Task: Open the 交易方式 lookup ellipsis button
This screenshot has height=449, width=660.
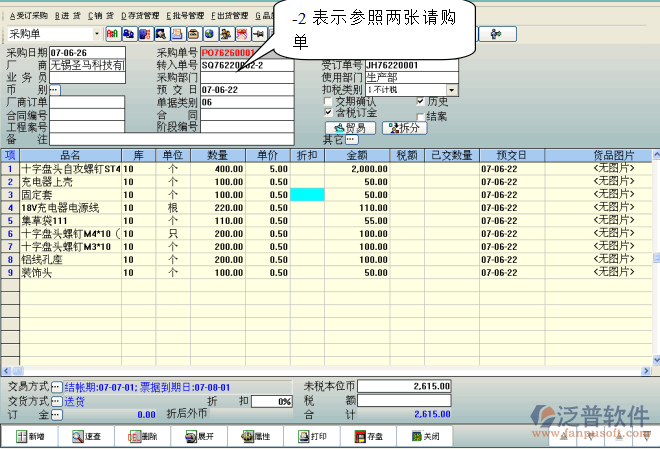Action: [57, 386]
